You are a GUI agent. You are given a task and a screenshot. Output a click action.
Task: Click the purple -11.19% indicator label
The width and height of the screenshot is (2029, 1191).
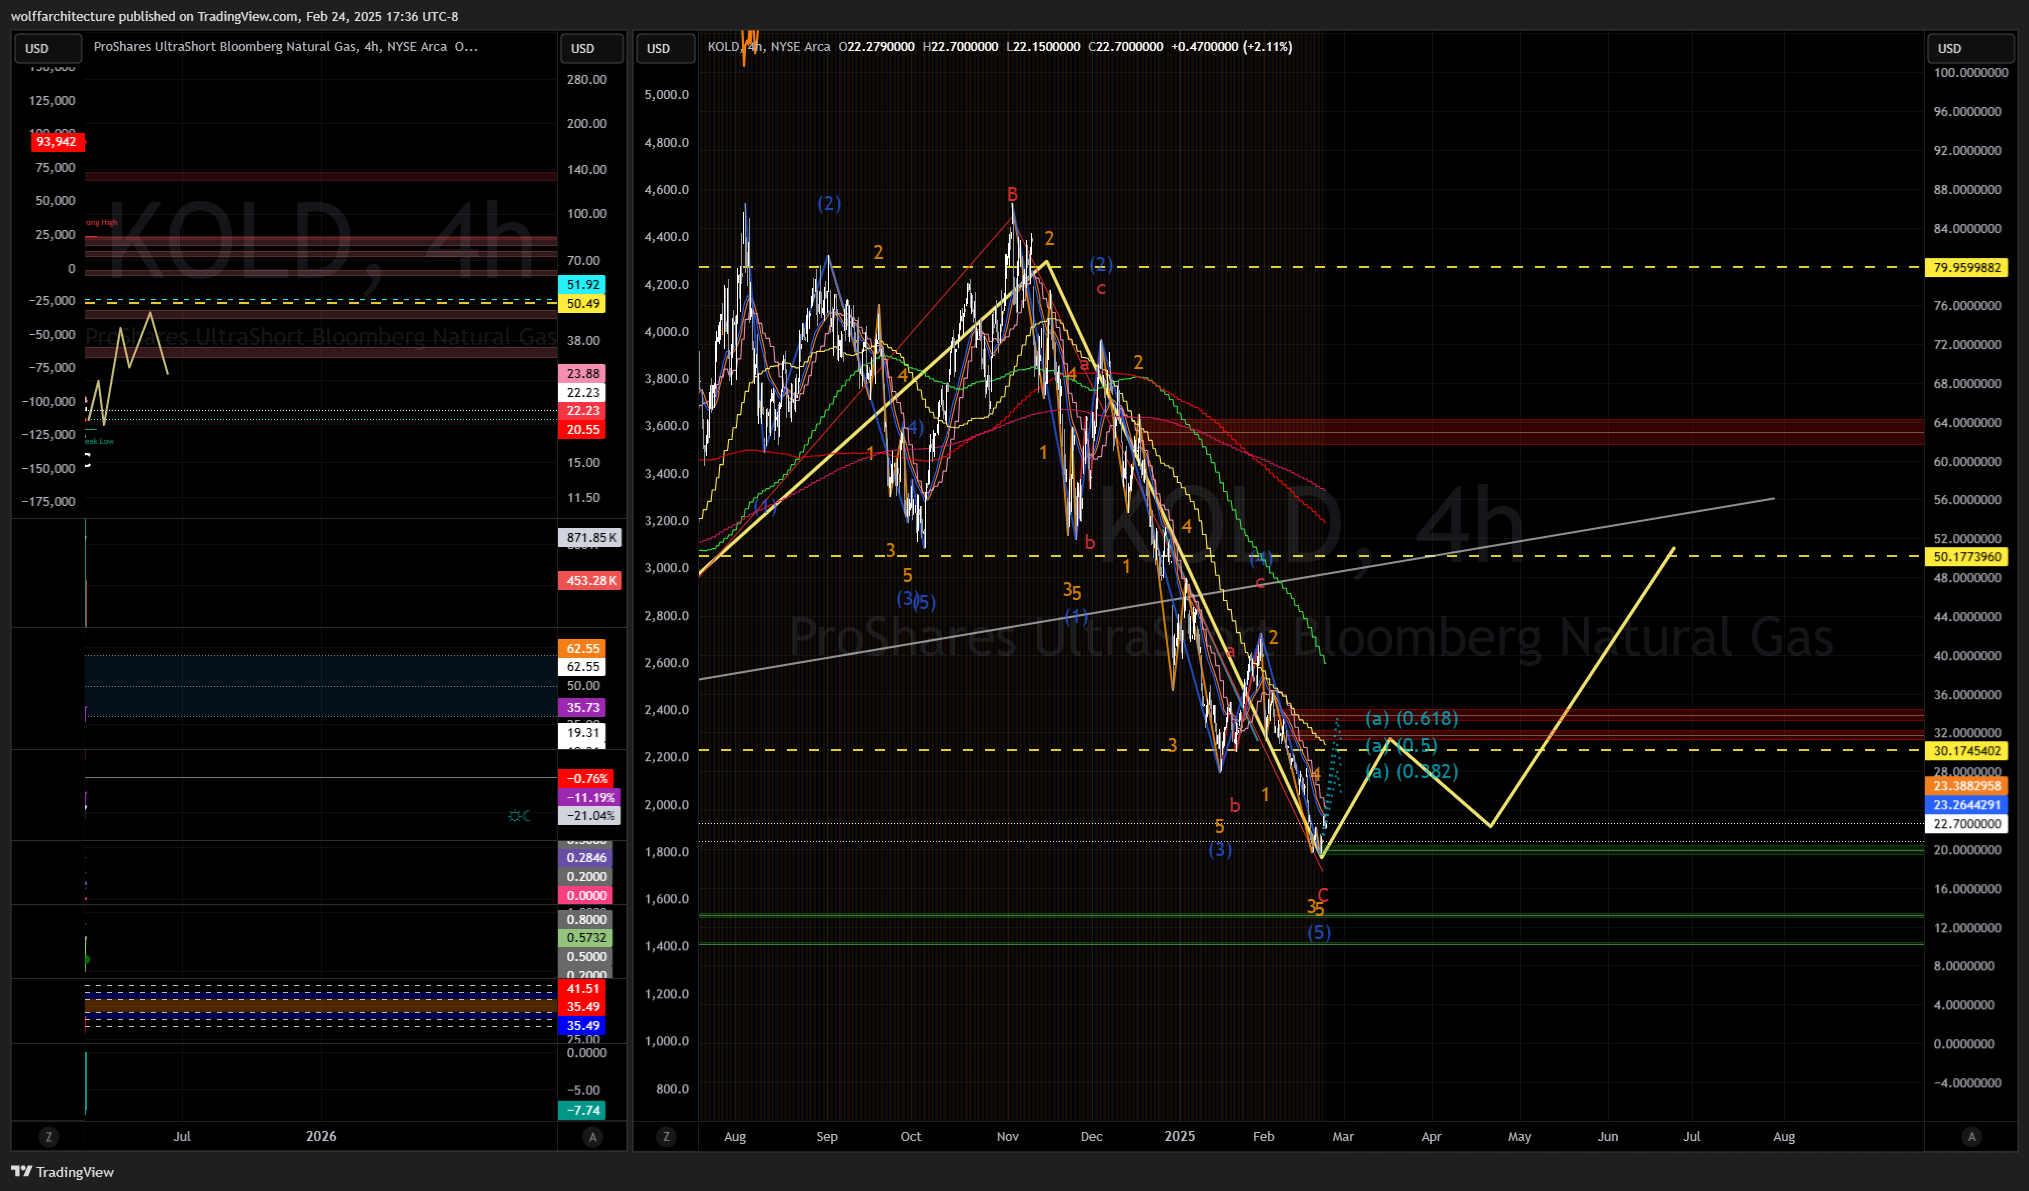pos(590,798)
